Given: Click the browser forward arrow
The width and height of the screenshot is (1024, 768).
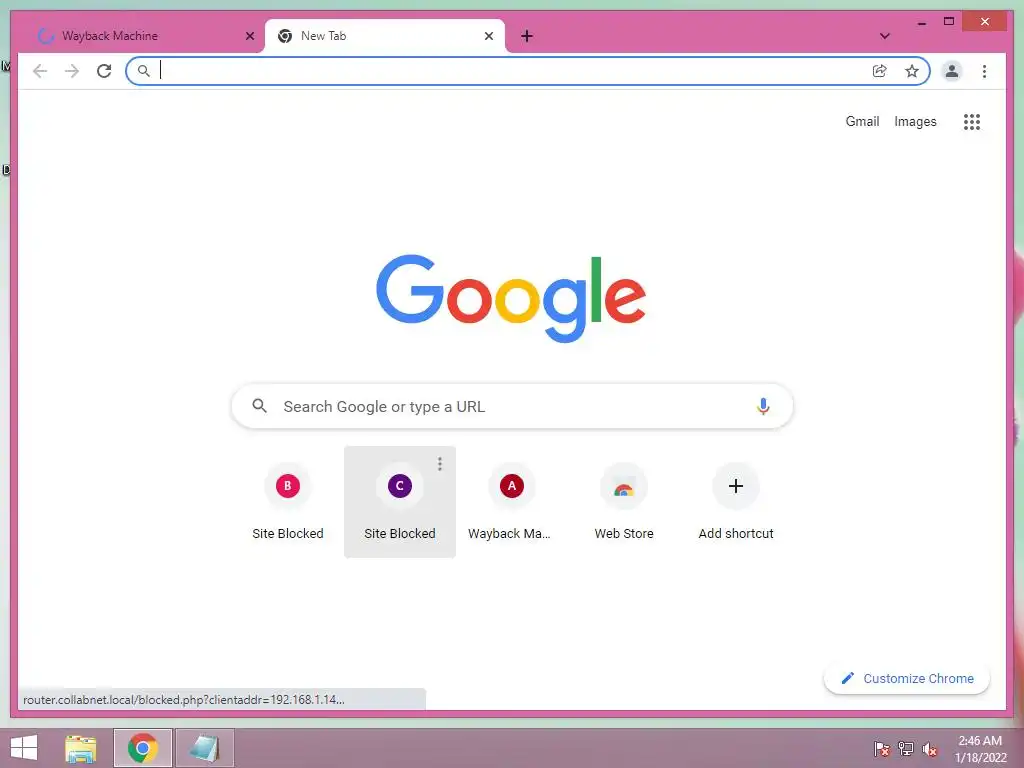Looking at the screenshot, I should click(72, 71).
